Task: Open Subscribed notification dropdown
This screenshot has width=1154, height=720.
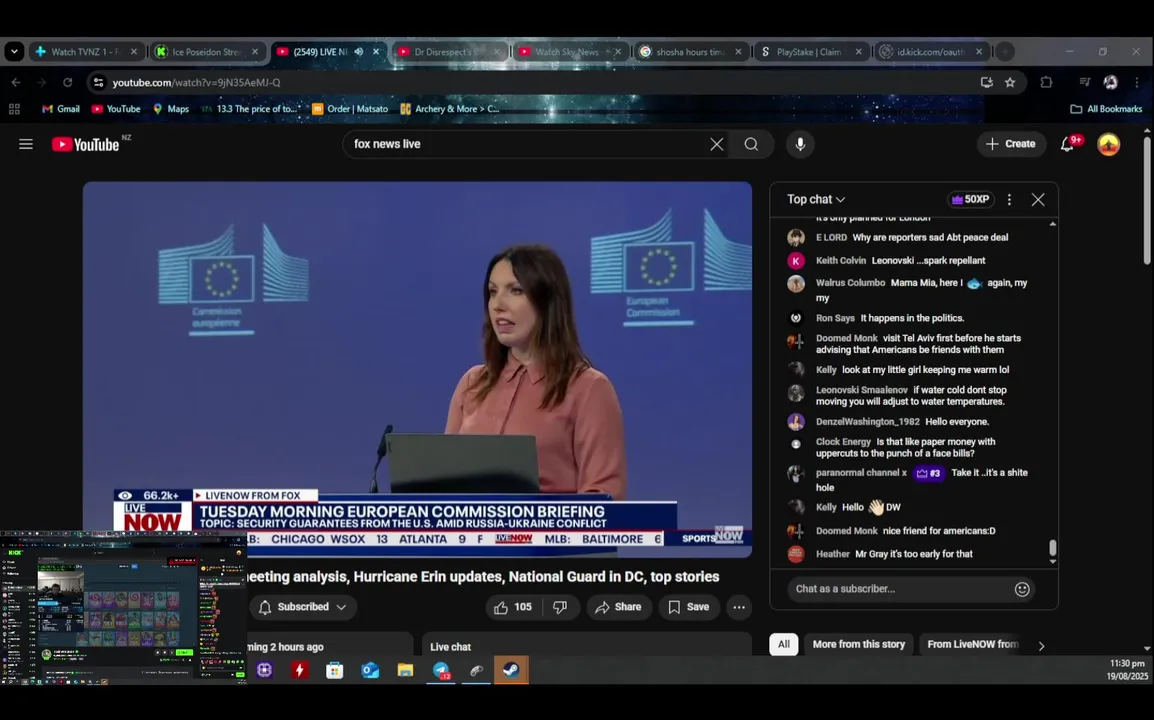Action: (x=302, y=607)
